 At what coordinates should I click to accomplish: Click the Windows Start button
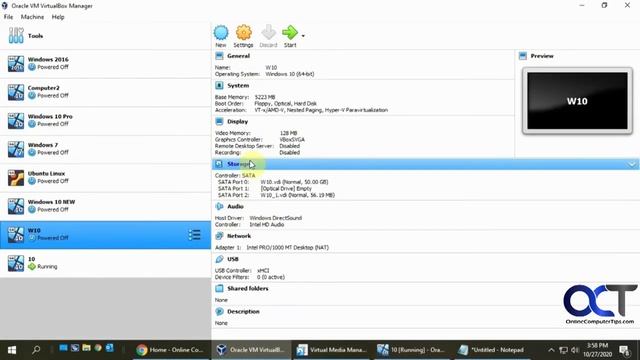tap(12, 350)
